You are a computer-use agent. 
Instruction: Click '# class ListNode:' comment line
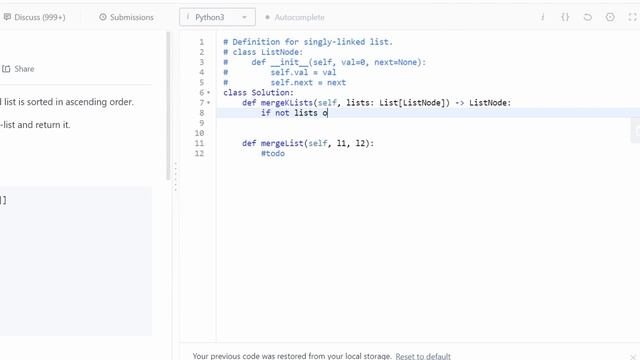point(263,52)
